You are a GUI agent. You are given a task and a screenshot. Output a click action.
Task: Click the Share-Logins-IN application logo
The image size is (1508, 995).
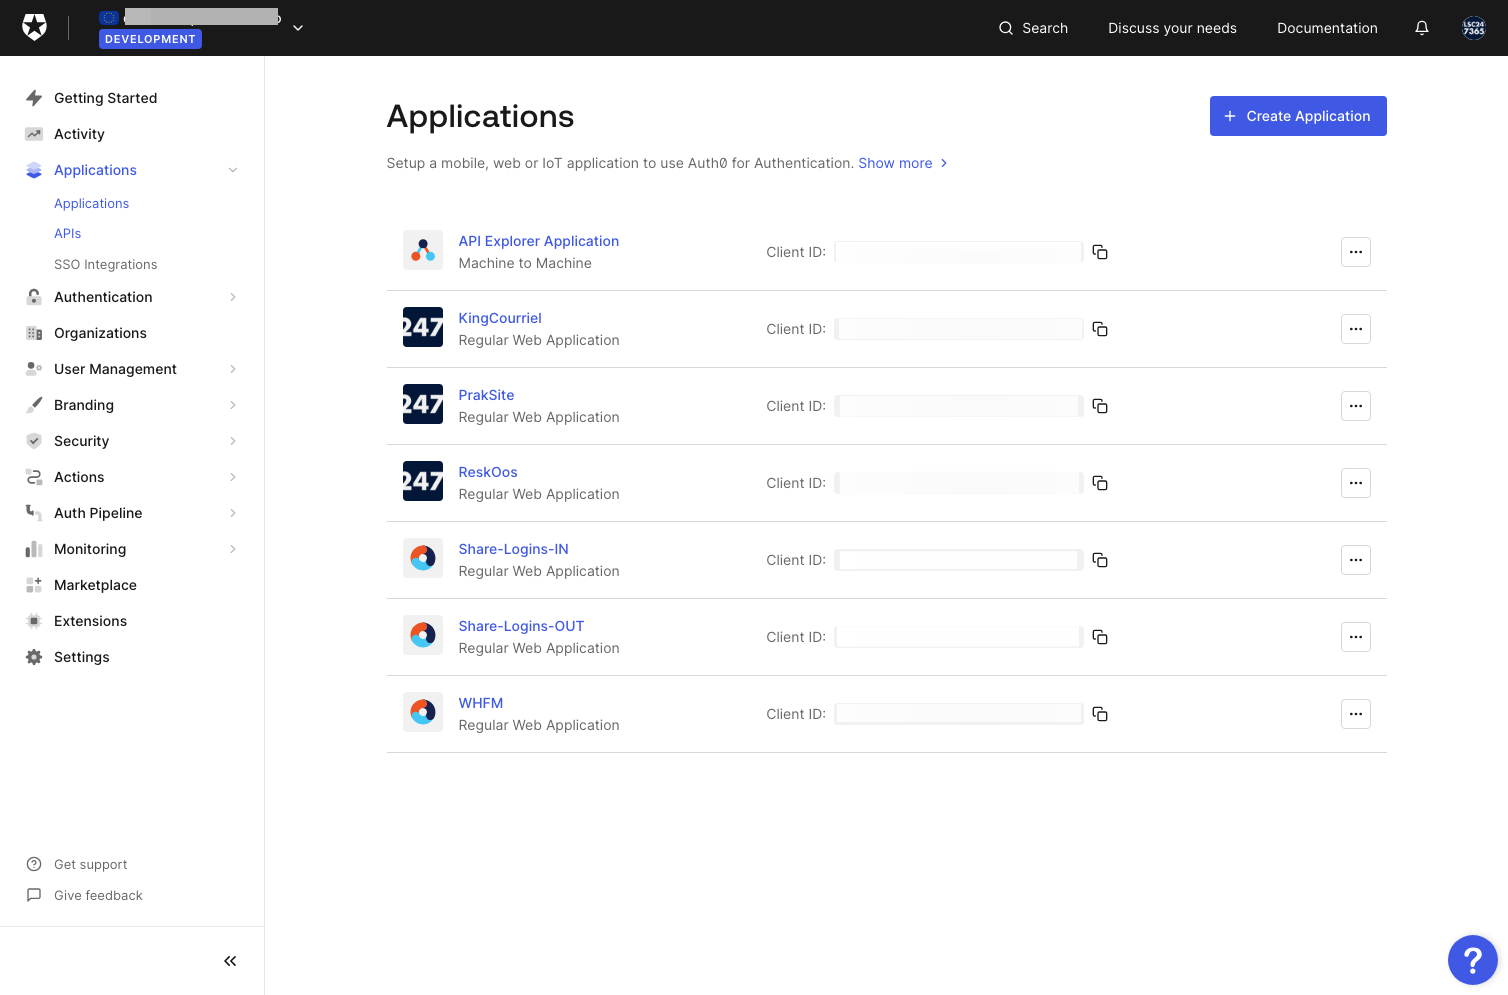coord(423,558)
